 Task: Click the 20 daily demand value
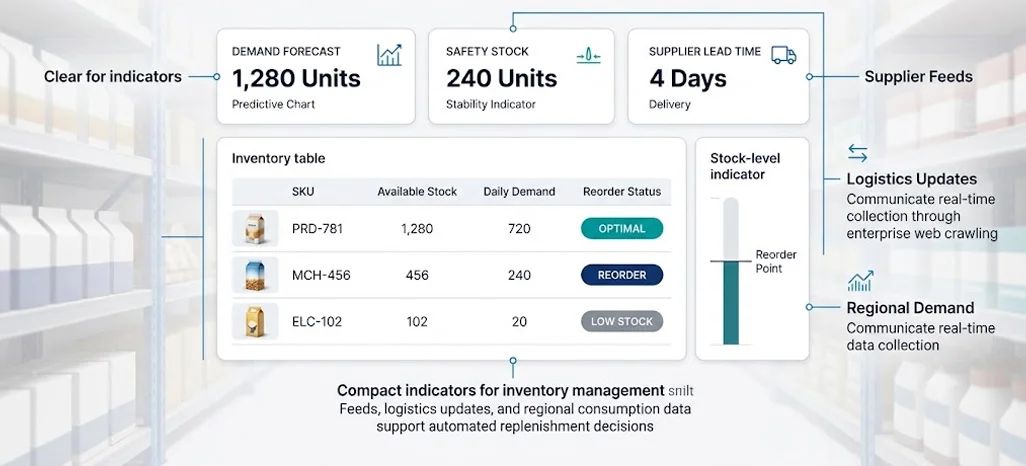(x=519, y=322)
